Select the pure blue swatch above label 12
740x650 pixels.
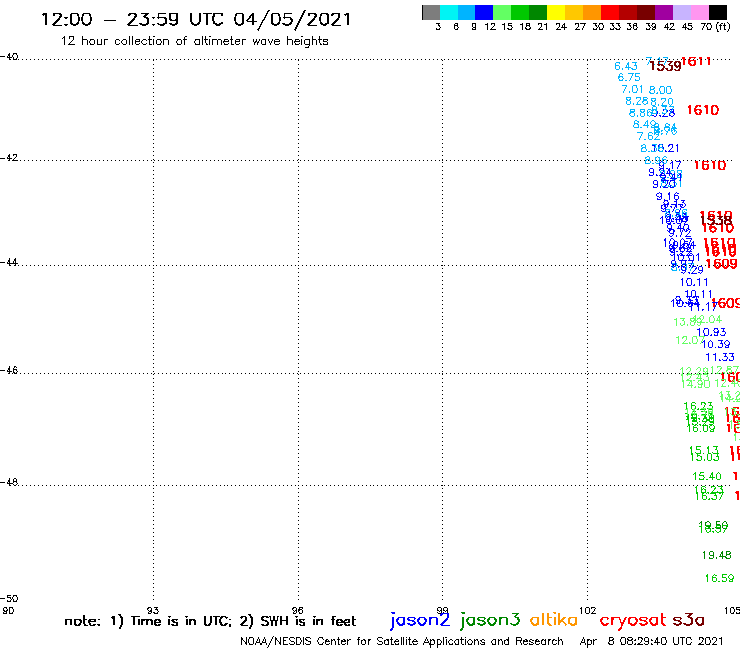[x=484, y=12]
